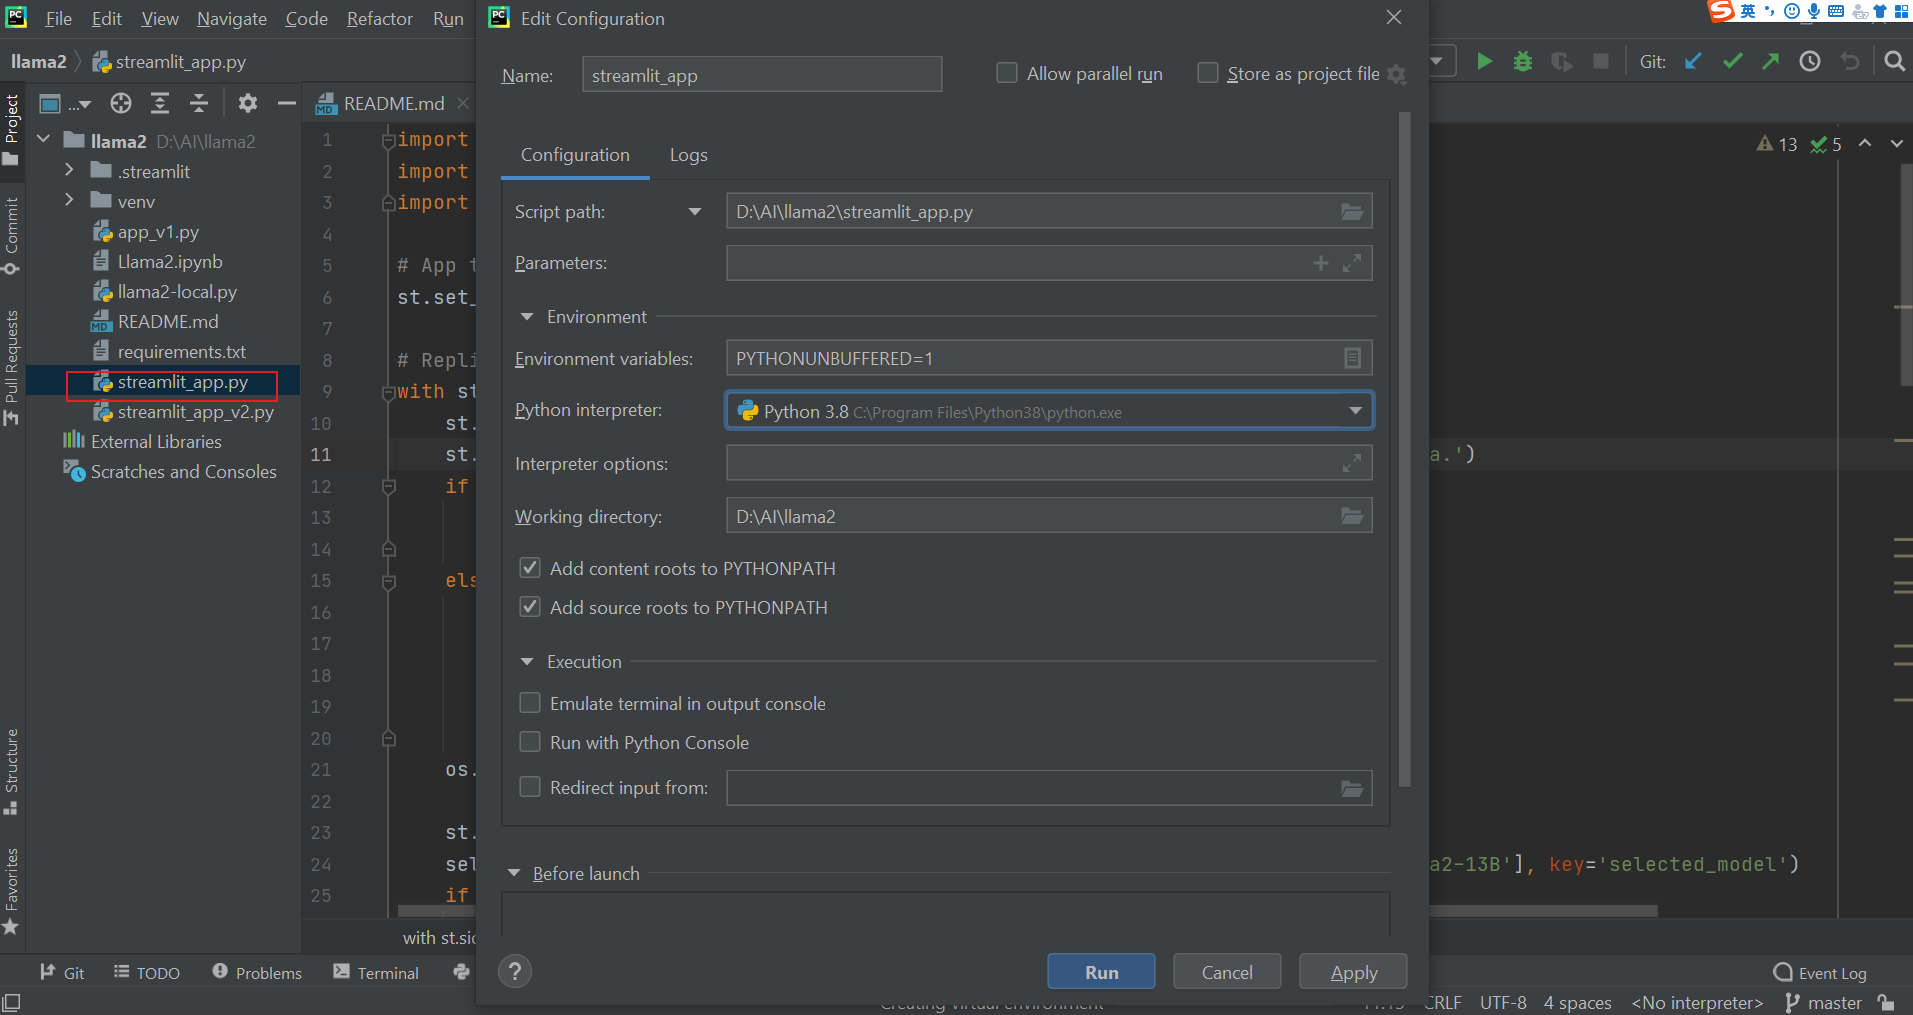Select the Configuration tab
Screen dimensions: 1913x1015
(x=575, y=155)
